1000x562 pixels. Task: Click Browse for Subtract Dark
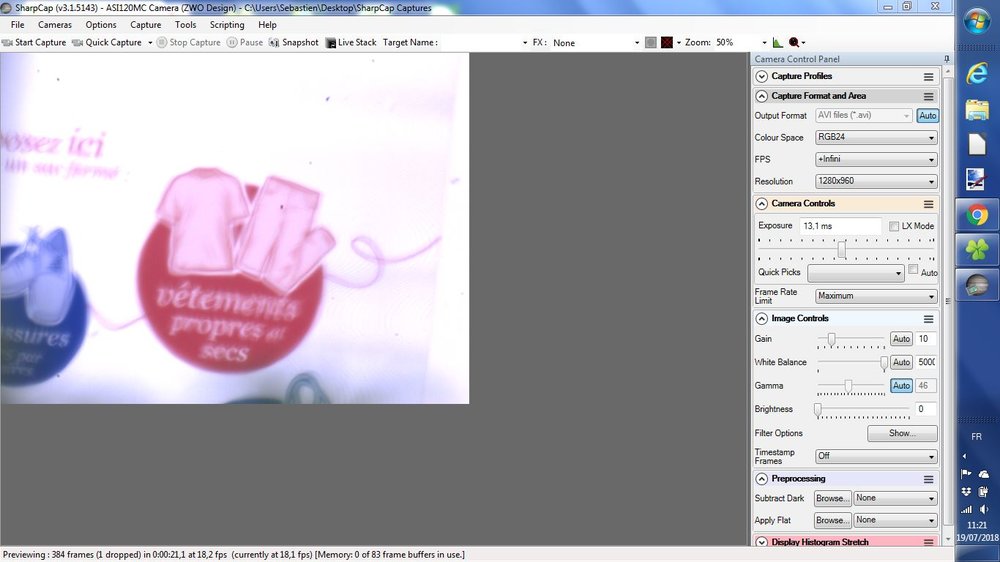(832, 498)
